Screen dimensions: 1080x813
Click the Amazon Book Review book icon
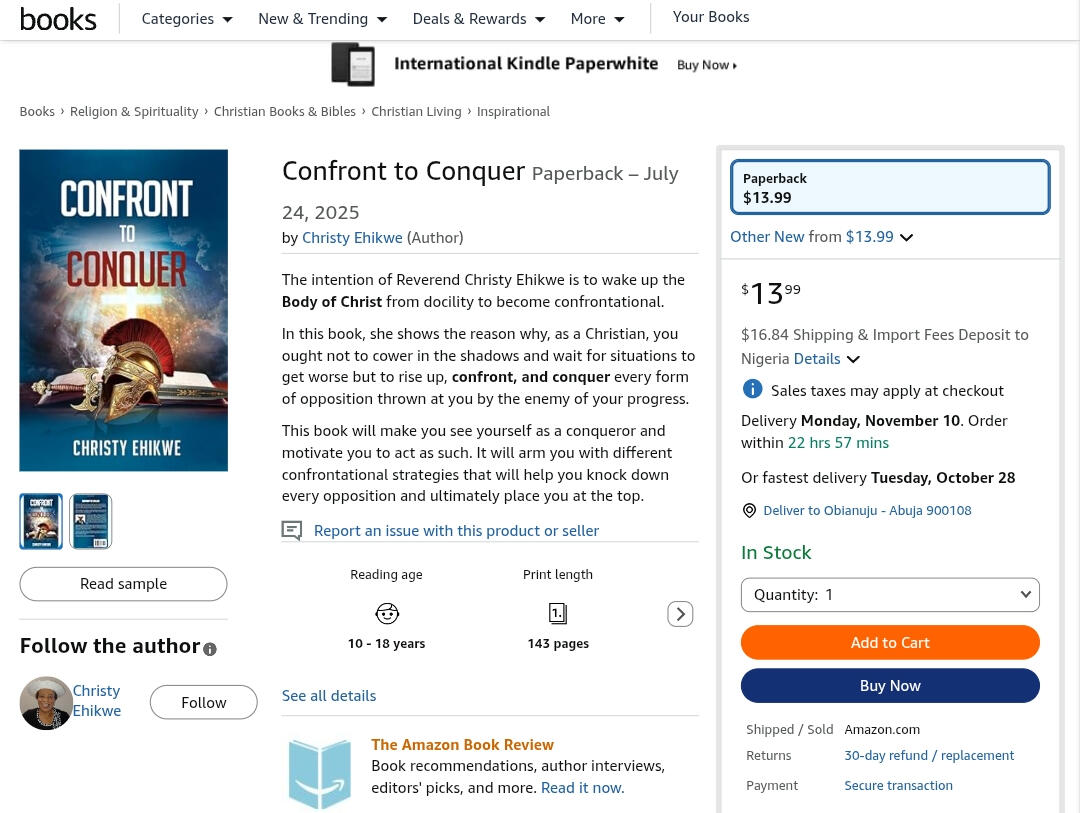pyautogui.click(x=320, y=772)
